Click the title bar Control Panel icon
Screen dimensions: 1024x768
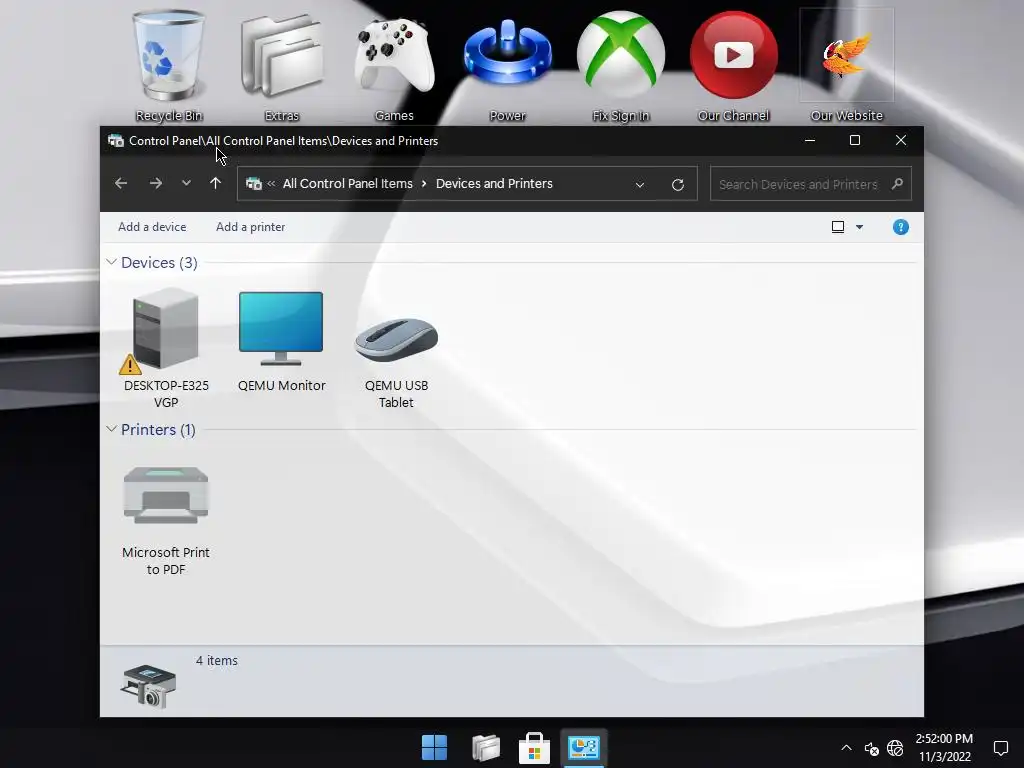pos(116,140)
